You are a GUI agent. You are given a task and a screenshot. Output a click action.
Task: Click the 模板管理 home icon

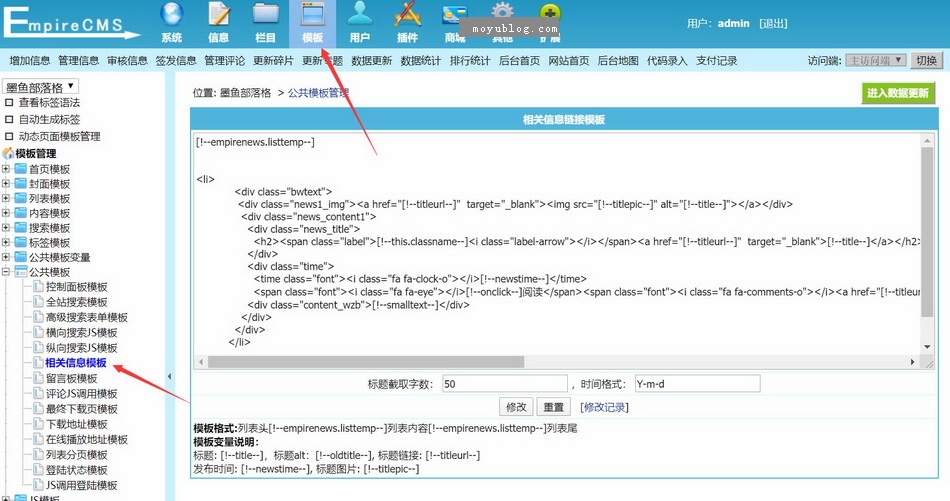[8, 153]
